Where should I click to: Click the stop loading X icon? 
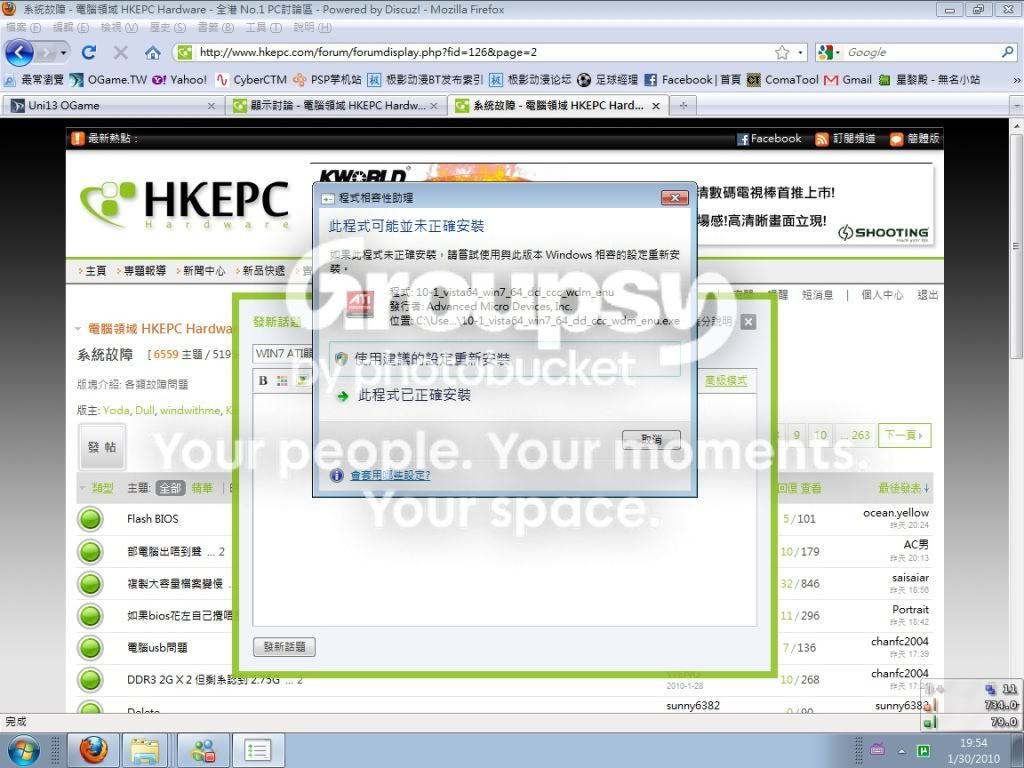pyautogui.click(x=121, y=52)
